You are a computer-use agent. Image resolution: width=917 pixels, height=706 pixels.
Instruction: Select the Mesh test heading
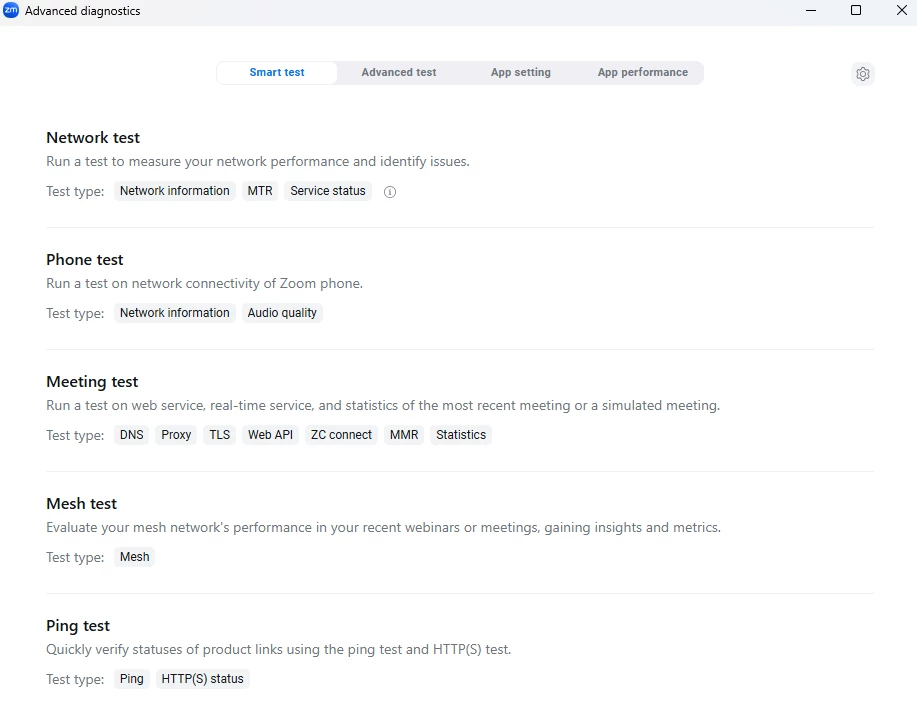coord(81,504)
